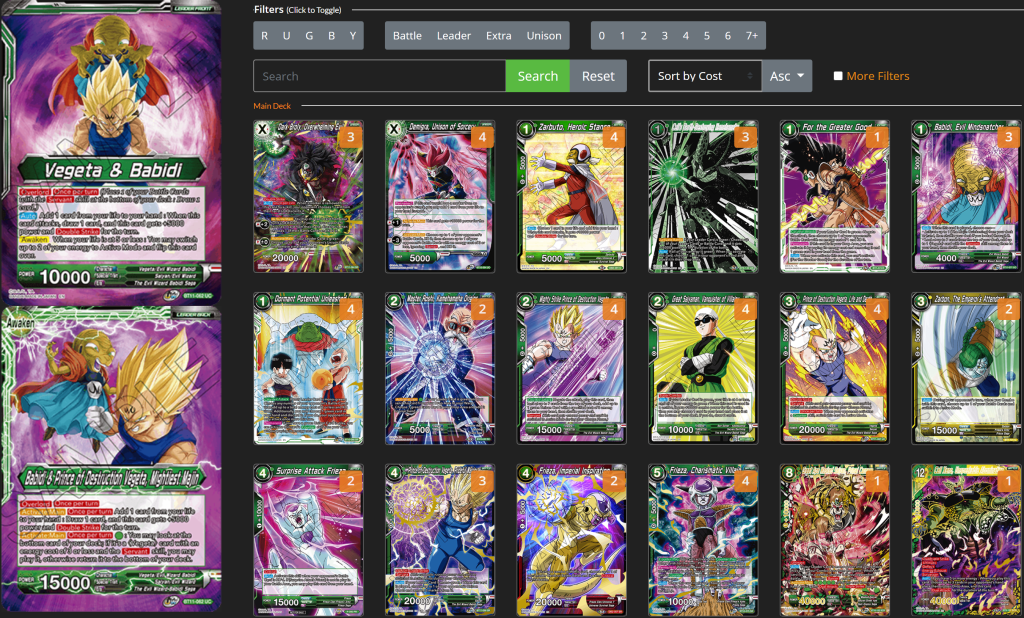Viewport: 1024px width, 618px height.
Task: Click the Vegeta & Babidi leader card
Action: (111, 150)
